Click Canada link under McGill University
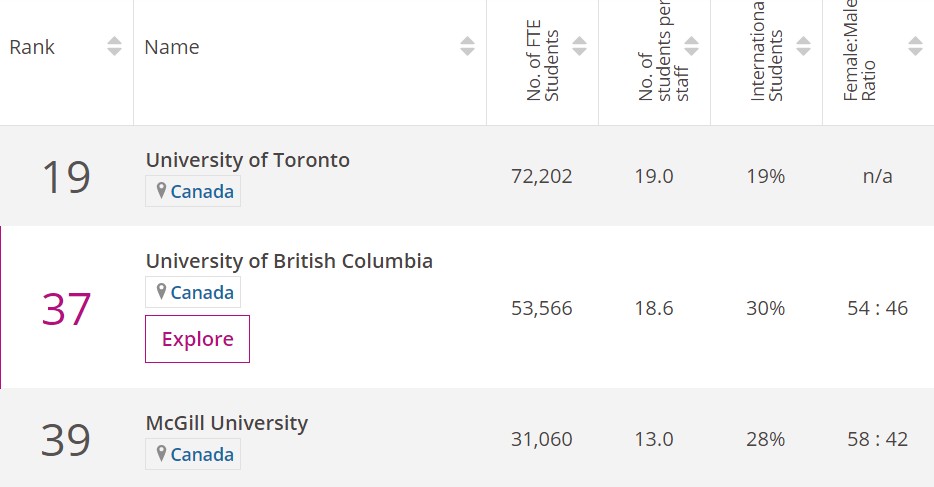The image size is (934, 487). click(x=202, y=455)
